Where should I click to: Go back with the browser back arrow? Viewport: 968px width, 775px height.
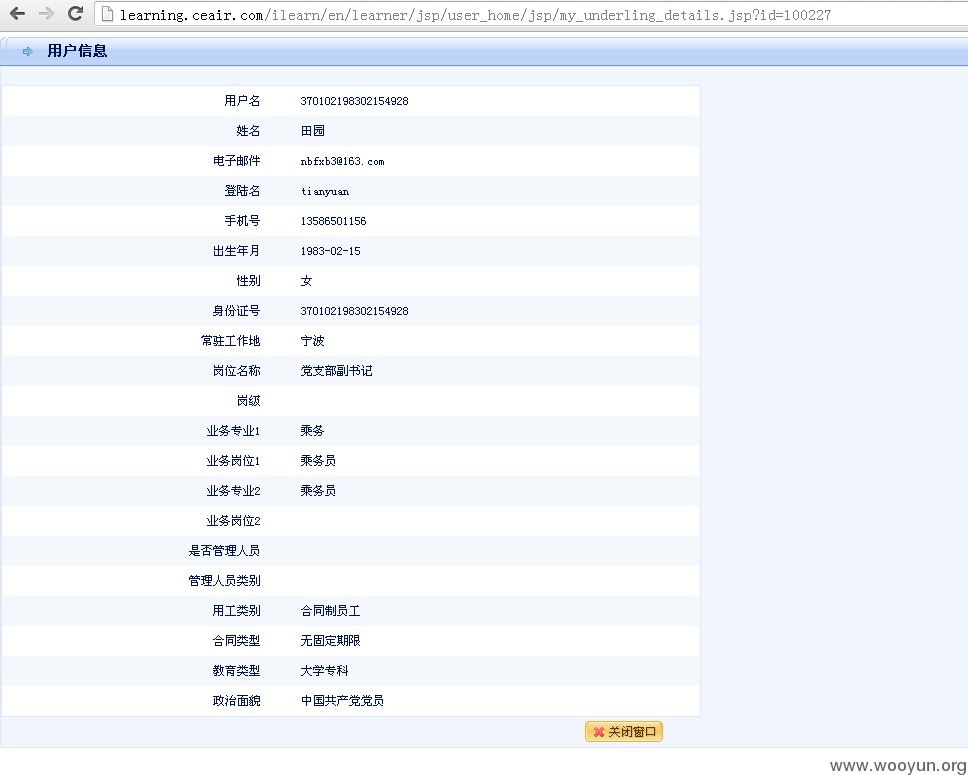[x=17, y=13]
